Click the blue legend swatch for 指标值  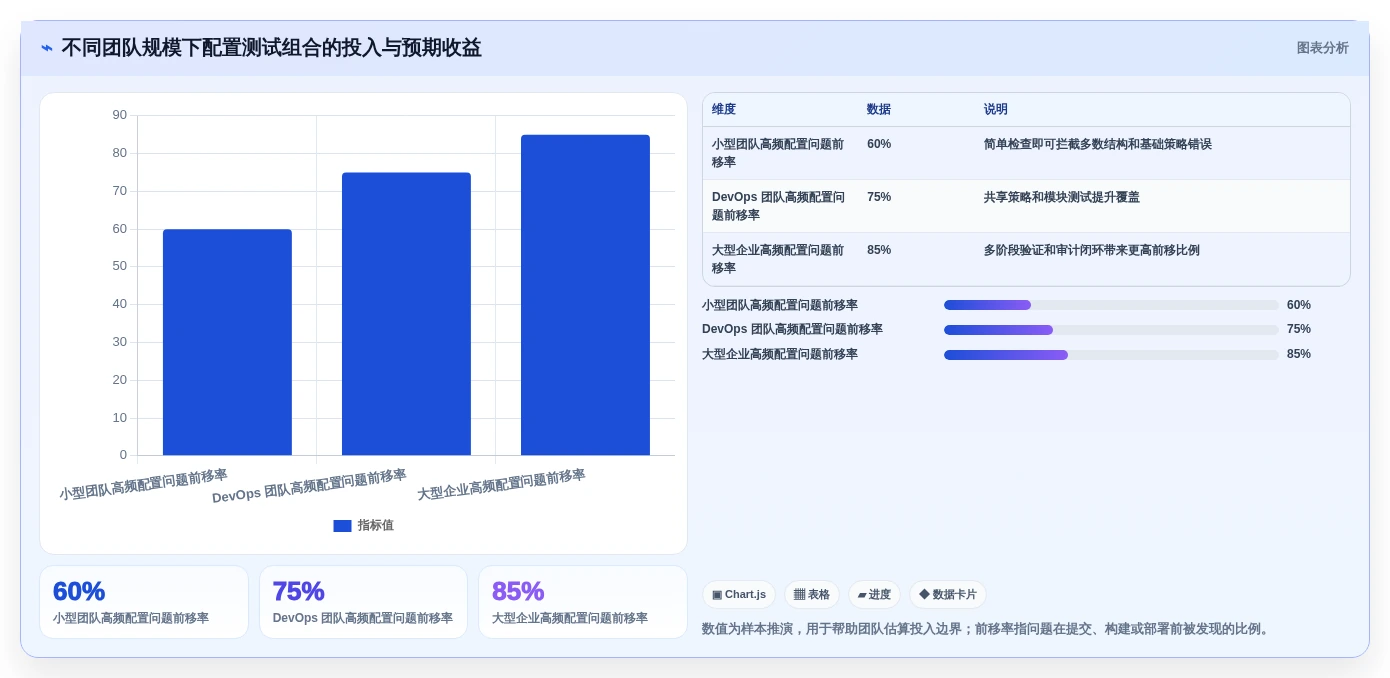point(342,525)
